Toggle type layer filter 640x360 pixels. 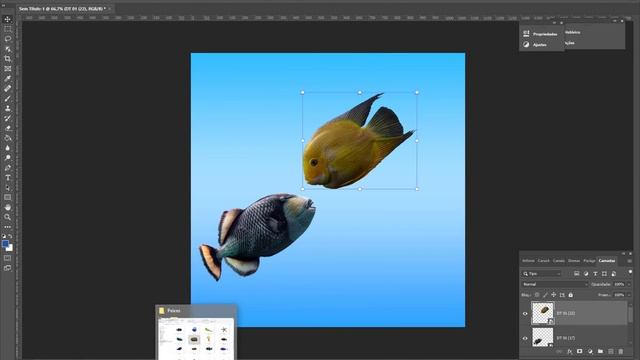(595, 273)
